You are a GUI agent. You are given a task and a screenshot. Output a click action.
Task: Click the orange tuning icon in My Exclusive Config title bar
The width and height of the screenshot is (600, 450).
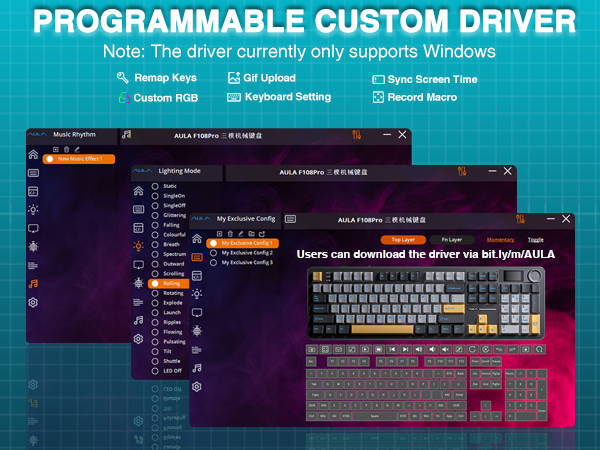(x=520, y=219)
